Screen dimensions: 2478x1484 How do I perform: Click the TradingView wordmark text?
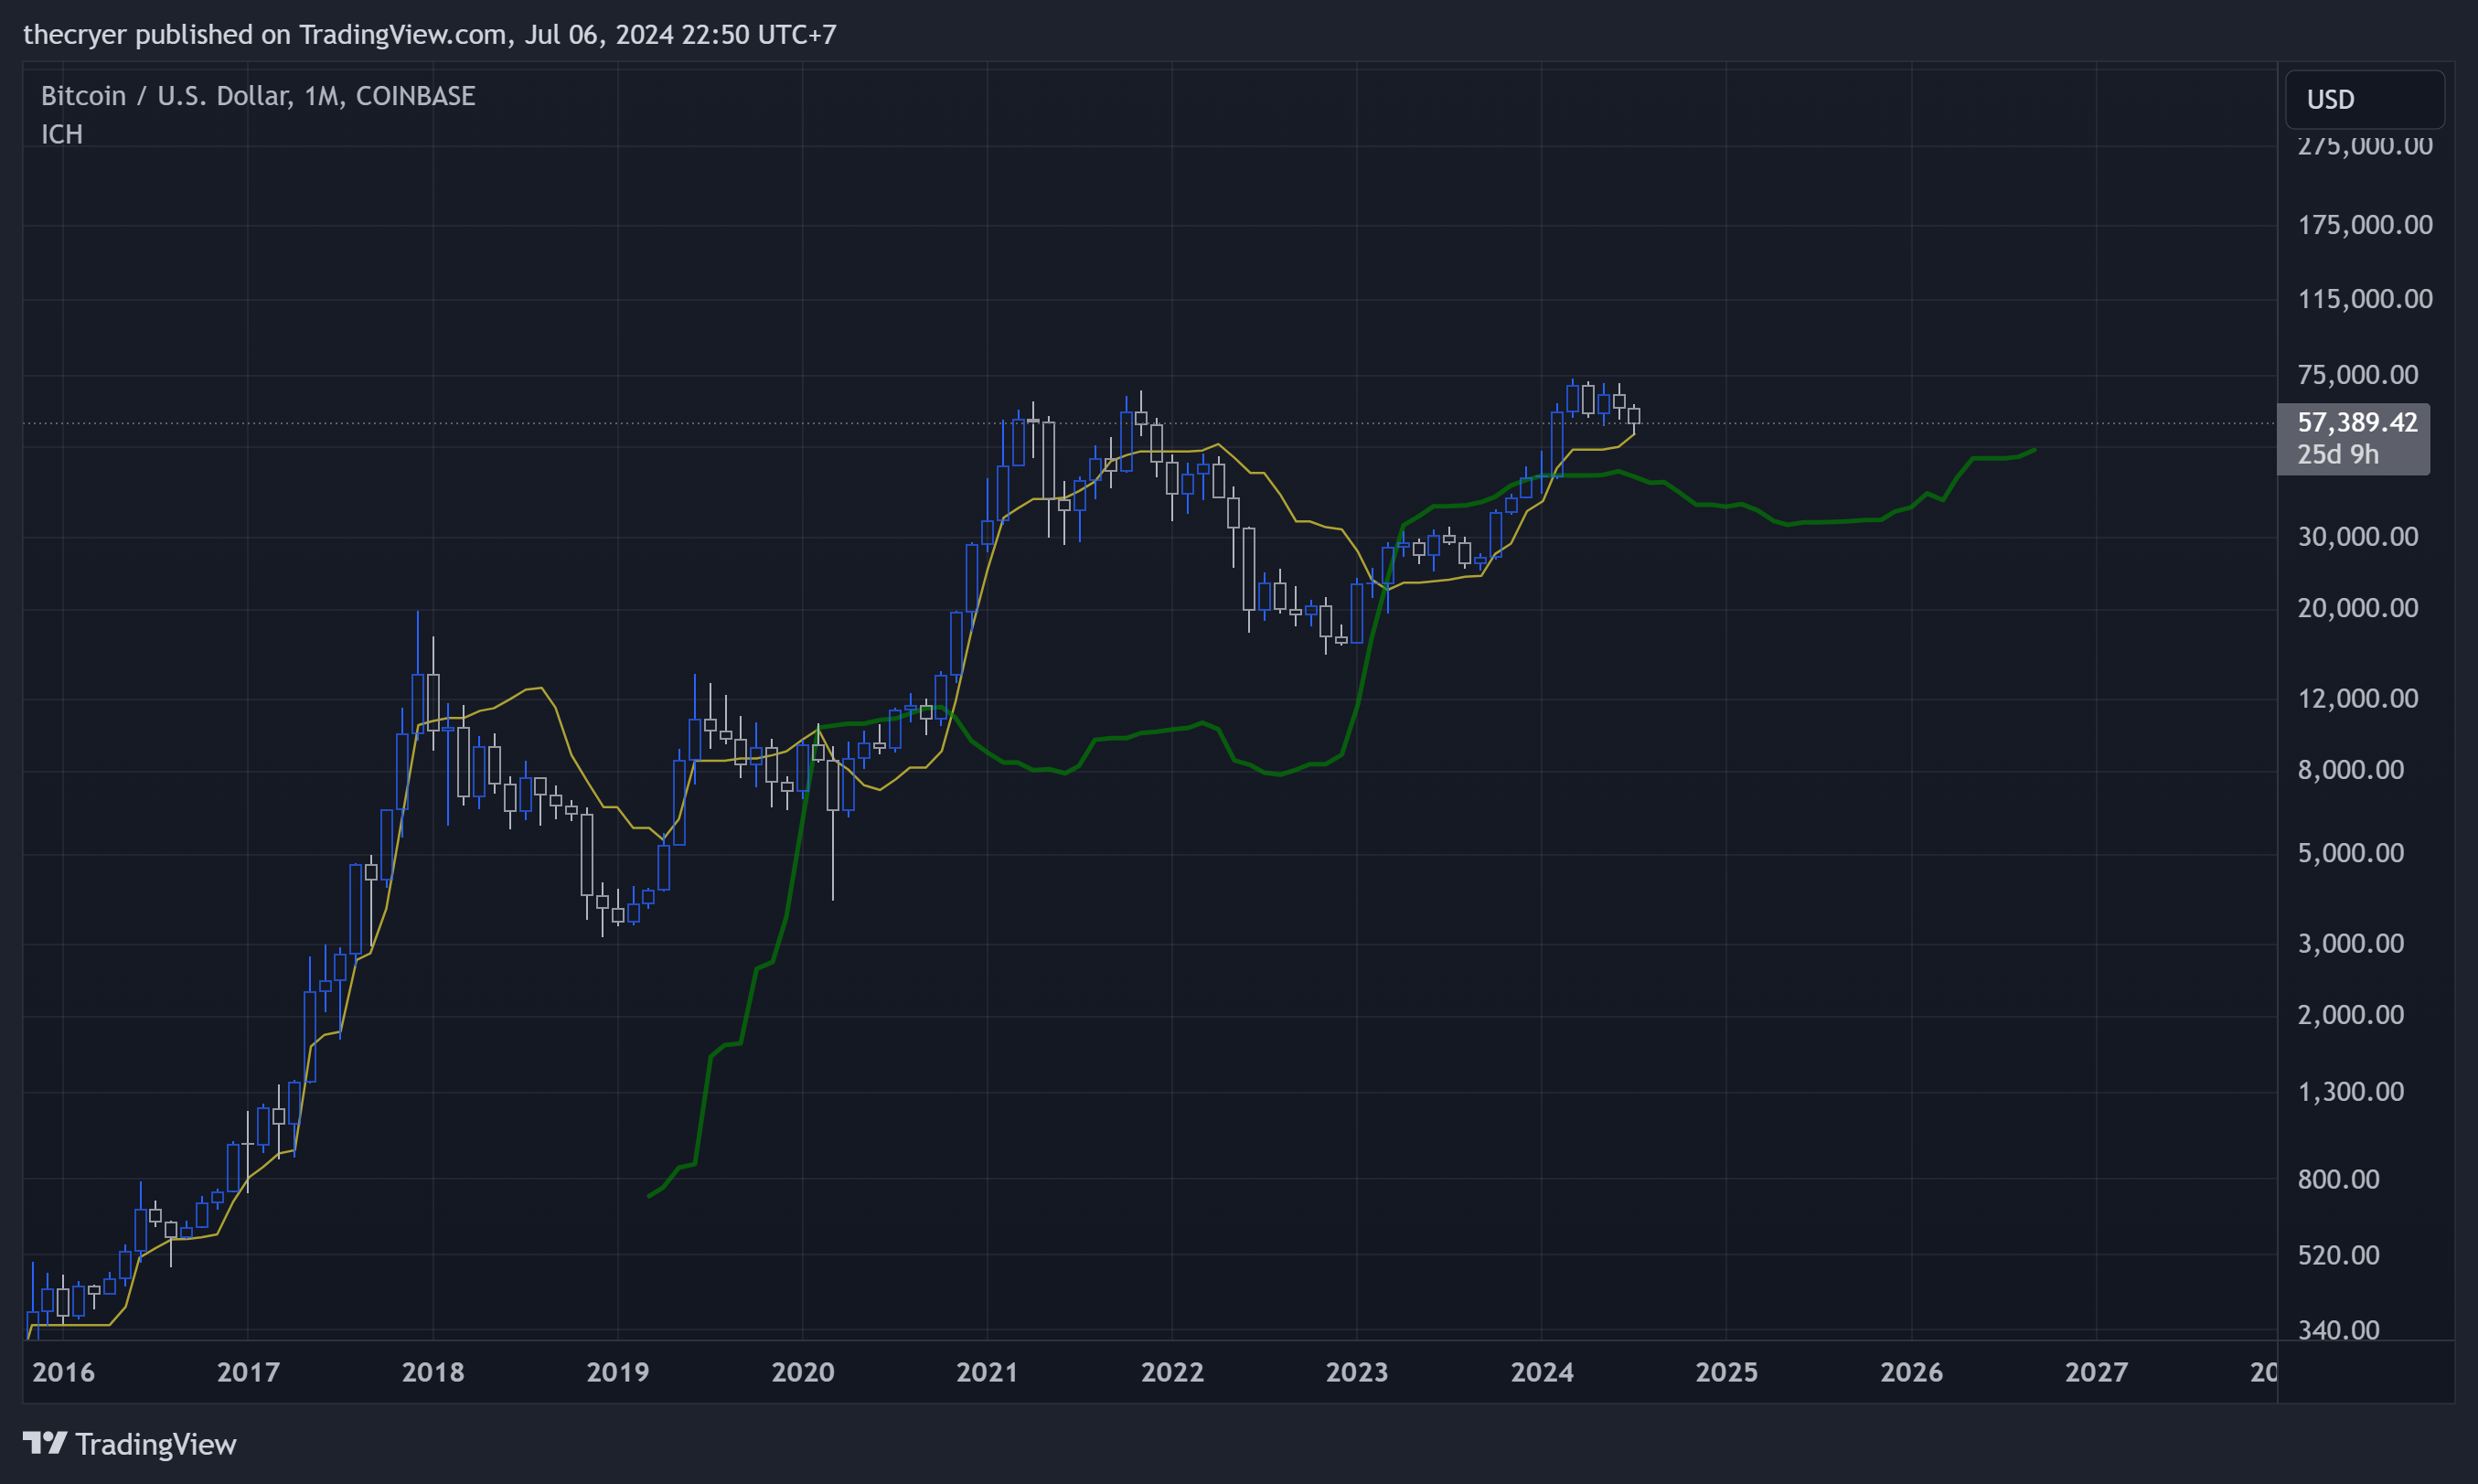coord(156,1444)
